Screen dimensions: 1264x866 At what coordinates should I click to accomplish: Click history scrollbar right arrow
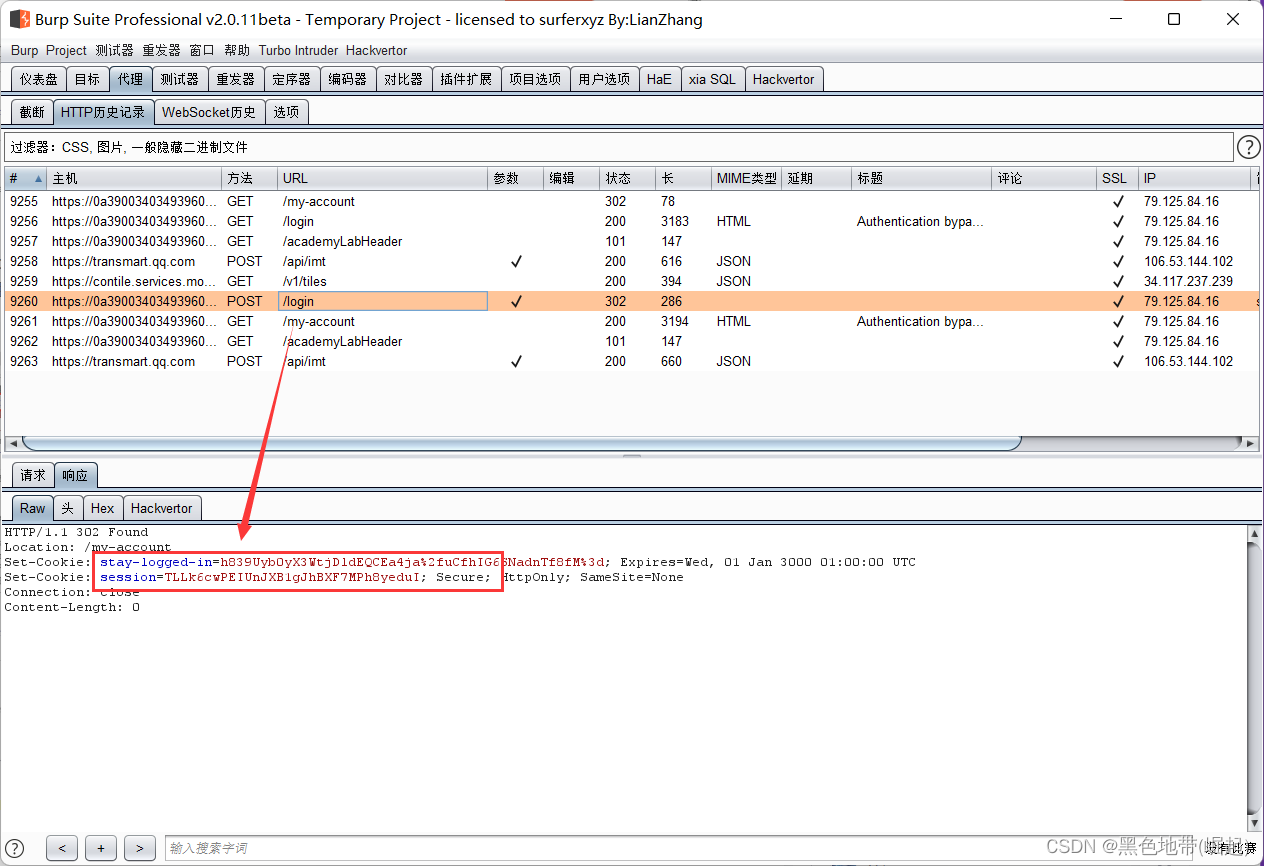pos(1250,443)
